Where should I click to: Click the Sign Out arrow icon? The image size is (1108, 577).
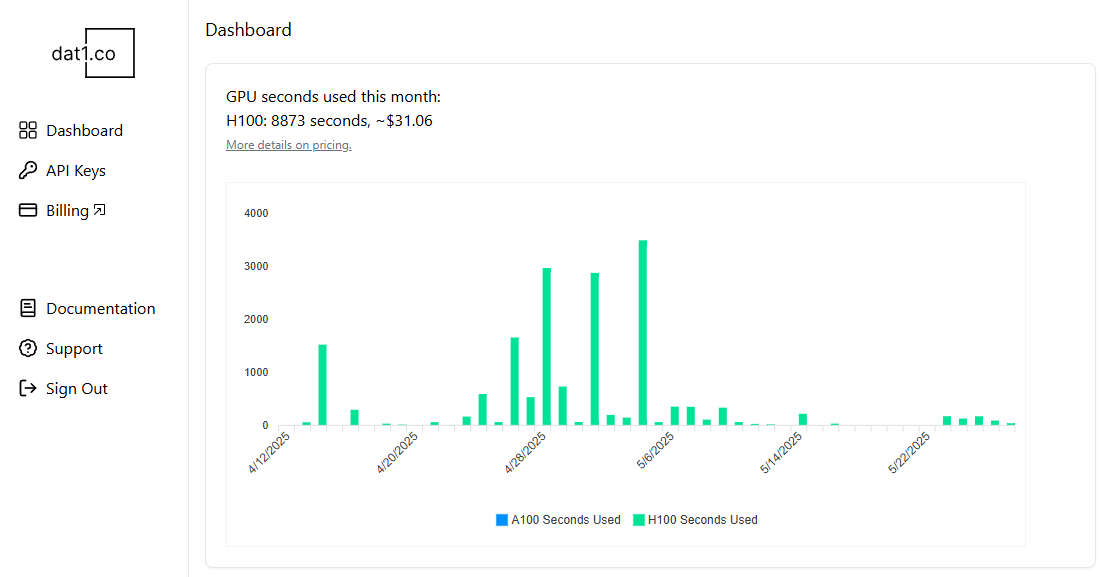[28, 389]
